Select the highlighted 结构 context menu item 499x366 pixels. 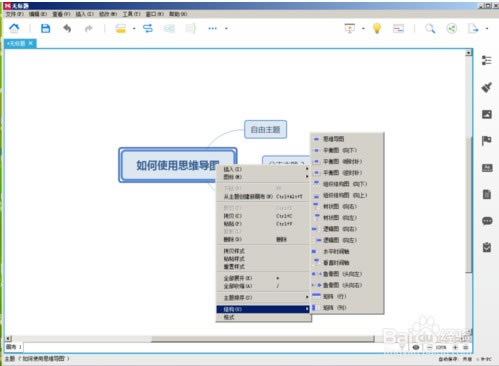(264, 309)
